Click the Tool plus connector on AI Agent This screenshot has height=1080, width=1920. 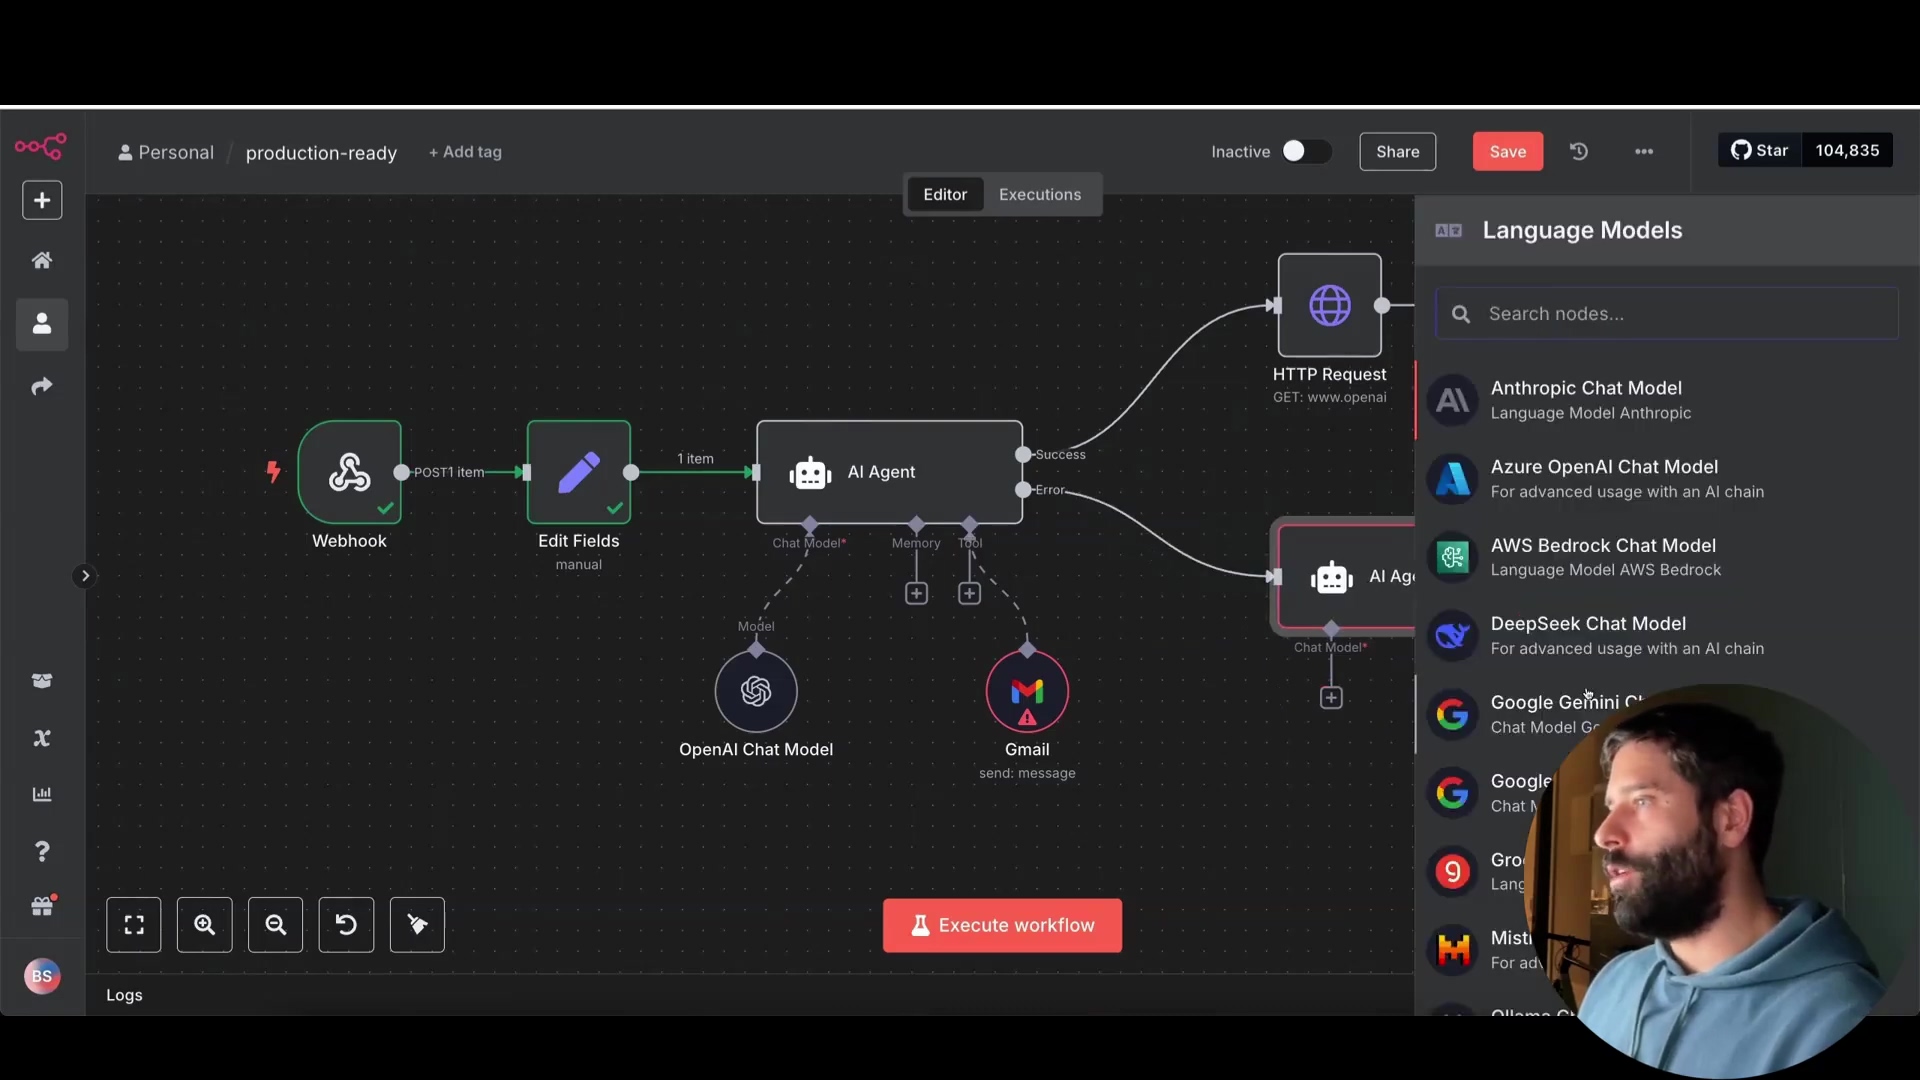[969, 593]
